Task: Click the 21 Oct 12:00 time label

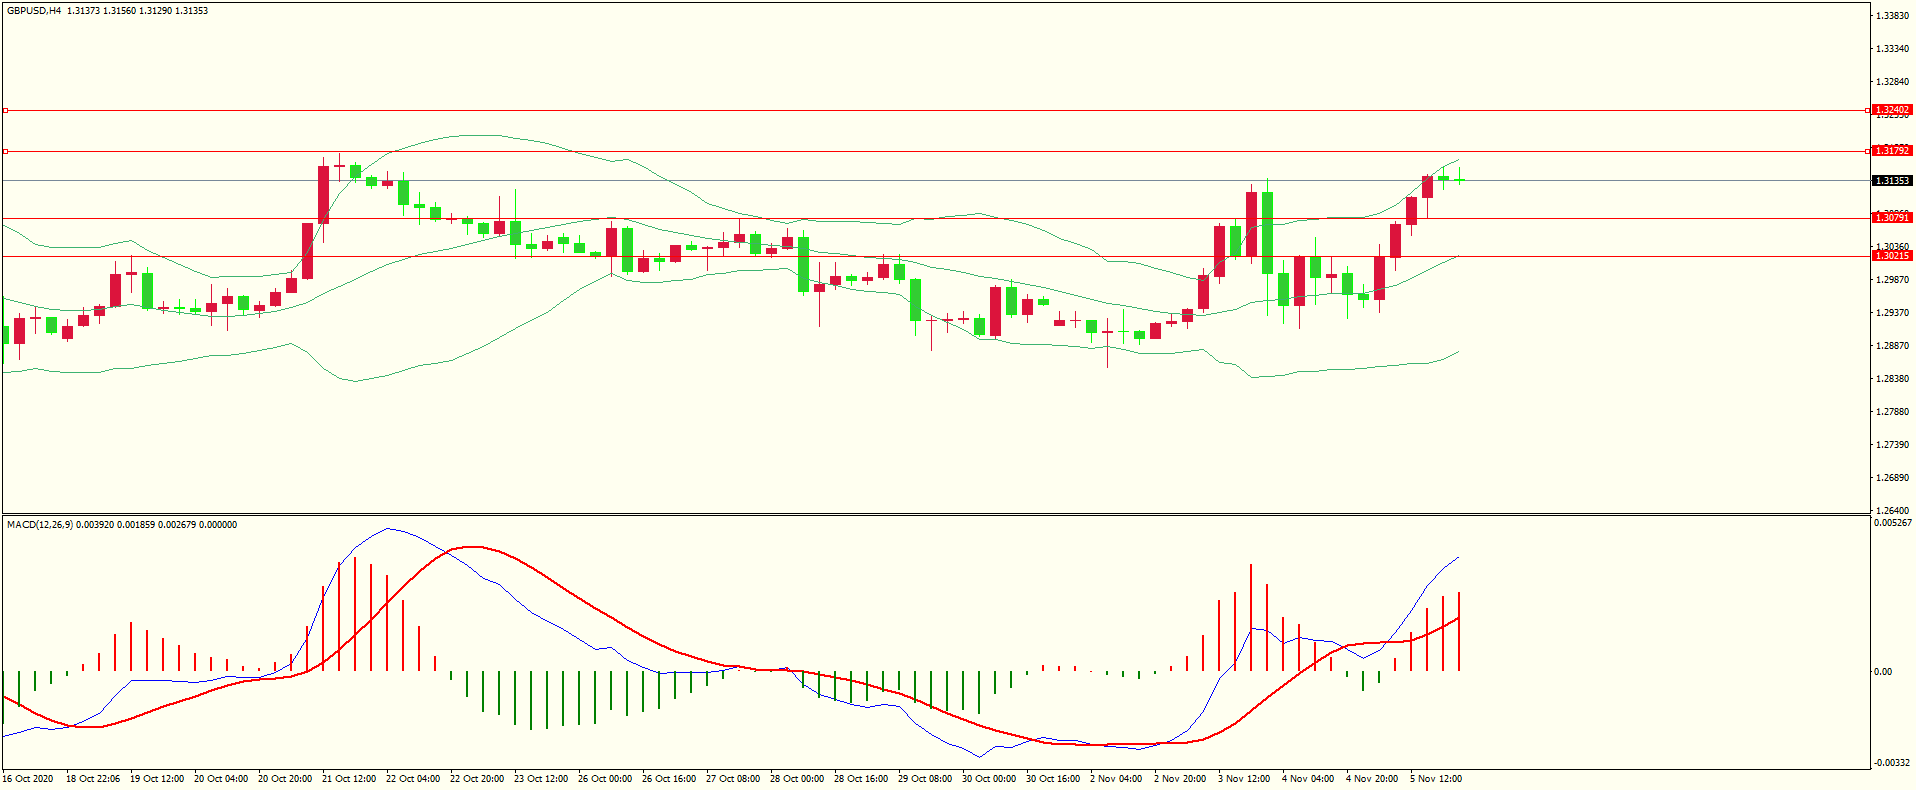Action: (x=349, y=779)
